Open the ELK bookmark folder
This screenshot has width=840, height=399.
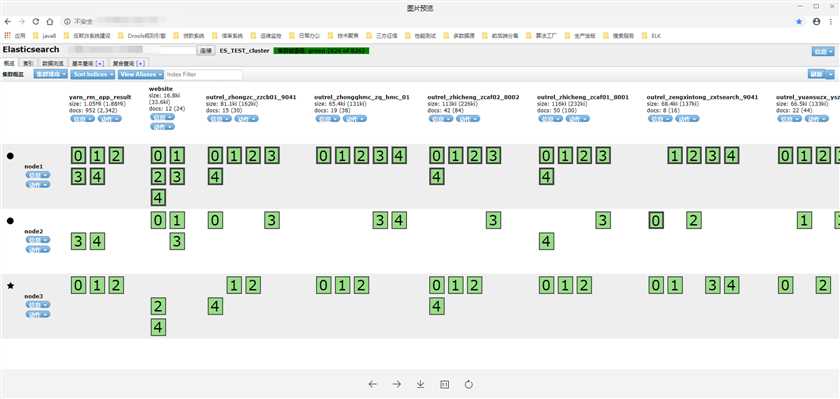(x=651, y=36)
